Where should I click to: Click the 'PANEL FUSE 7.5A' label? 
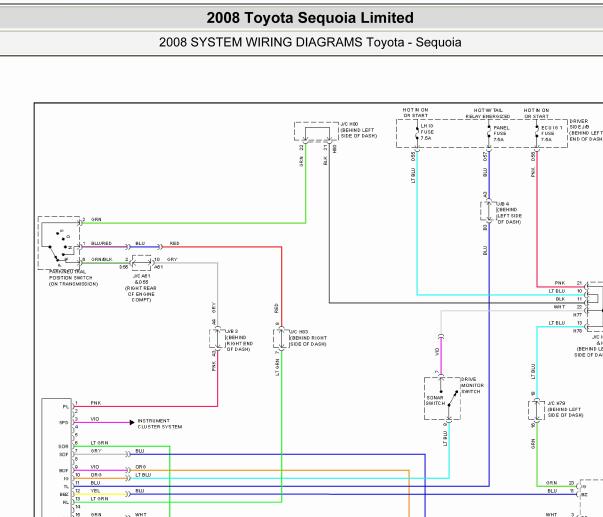pos(501,133)
